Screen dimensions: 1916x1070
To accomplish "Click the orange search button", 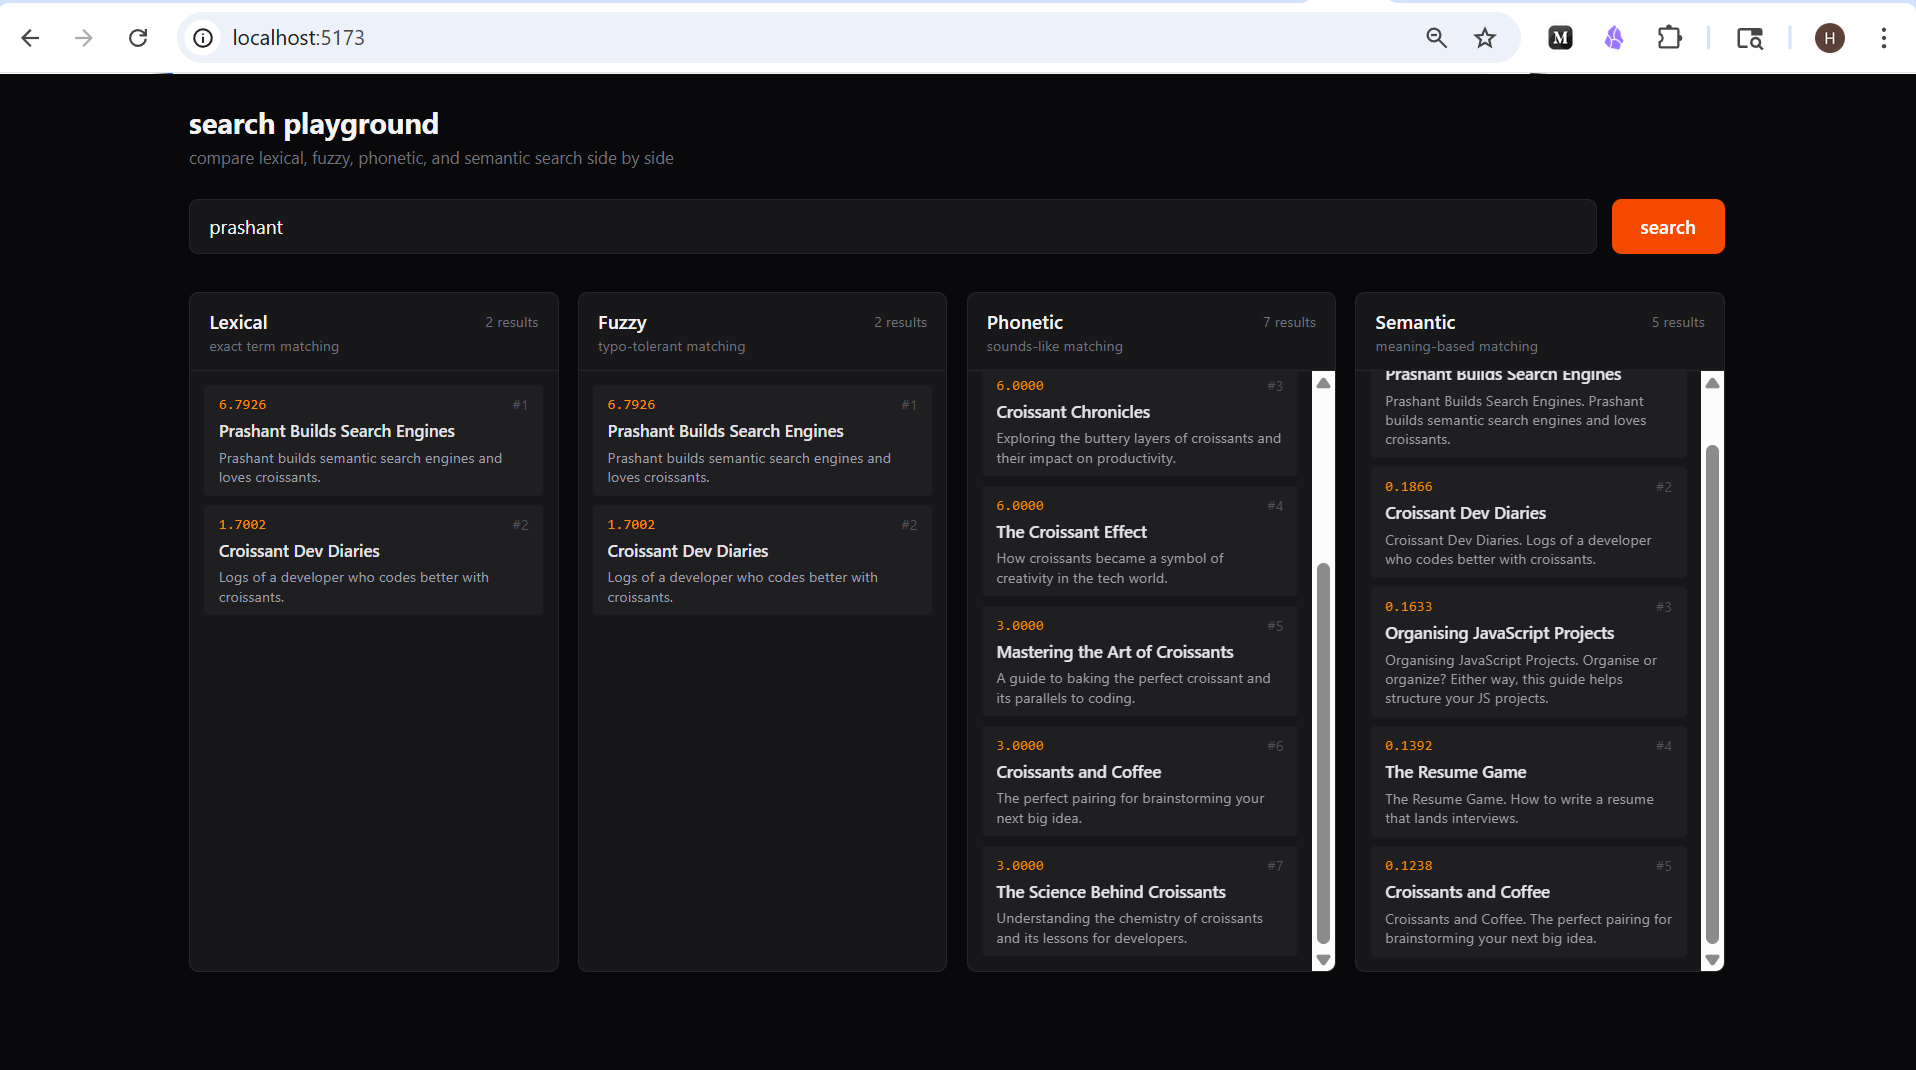I will [1667, 227].
